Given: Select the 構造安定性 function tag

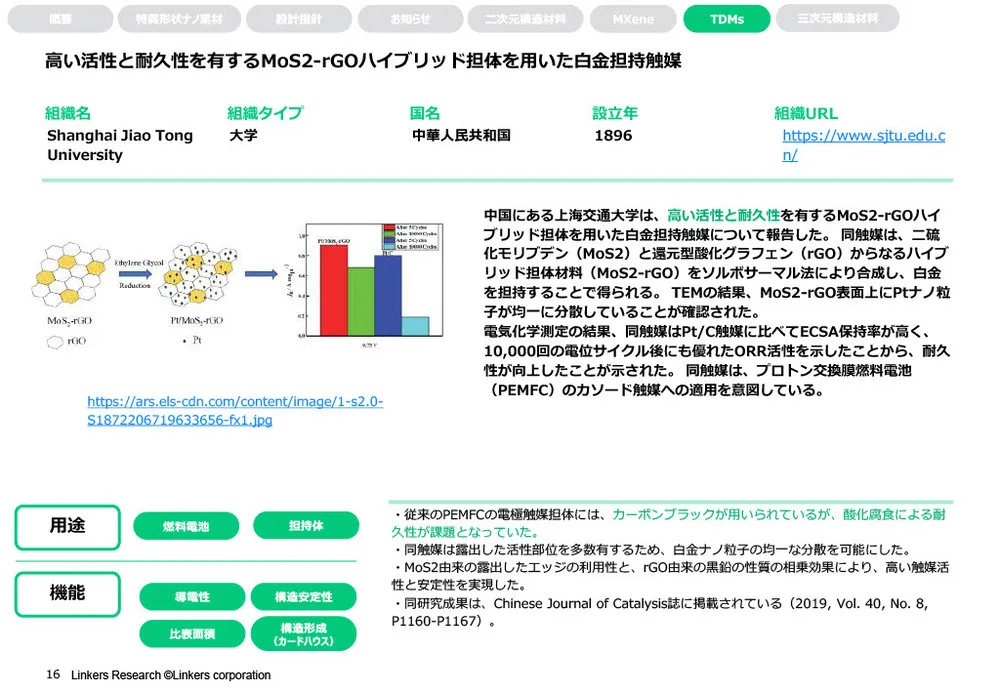Looking at the screenshot, I should pyautogui.click(x=307, y=597).
